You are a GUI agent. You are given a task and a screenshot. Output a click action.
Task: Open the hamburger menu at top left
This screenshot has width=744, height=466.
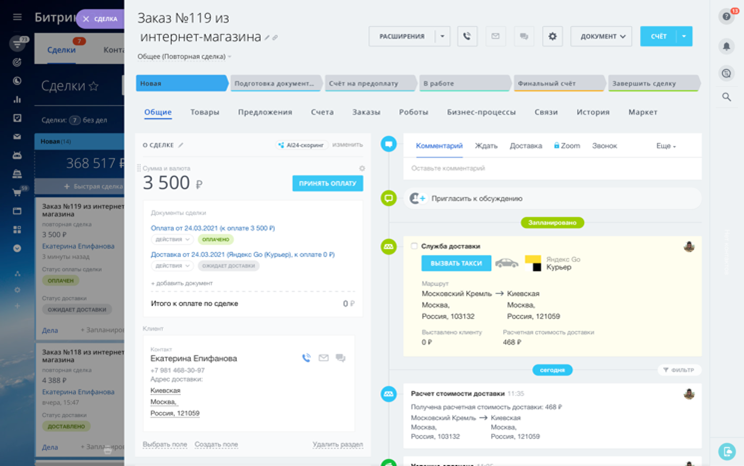click(17, 17)
